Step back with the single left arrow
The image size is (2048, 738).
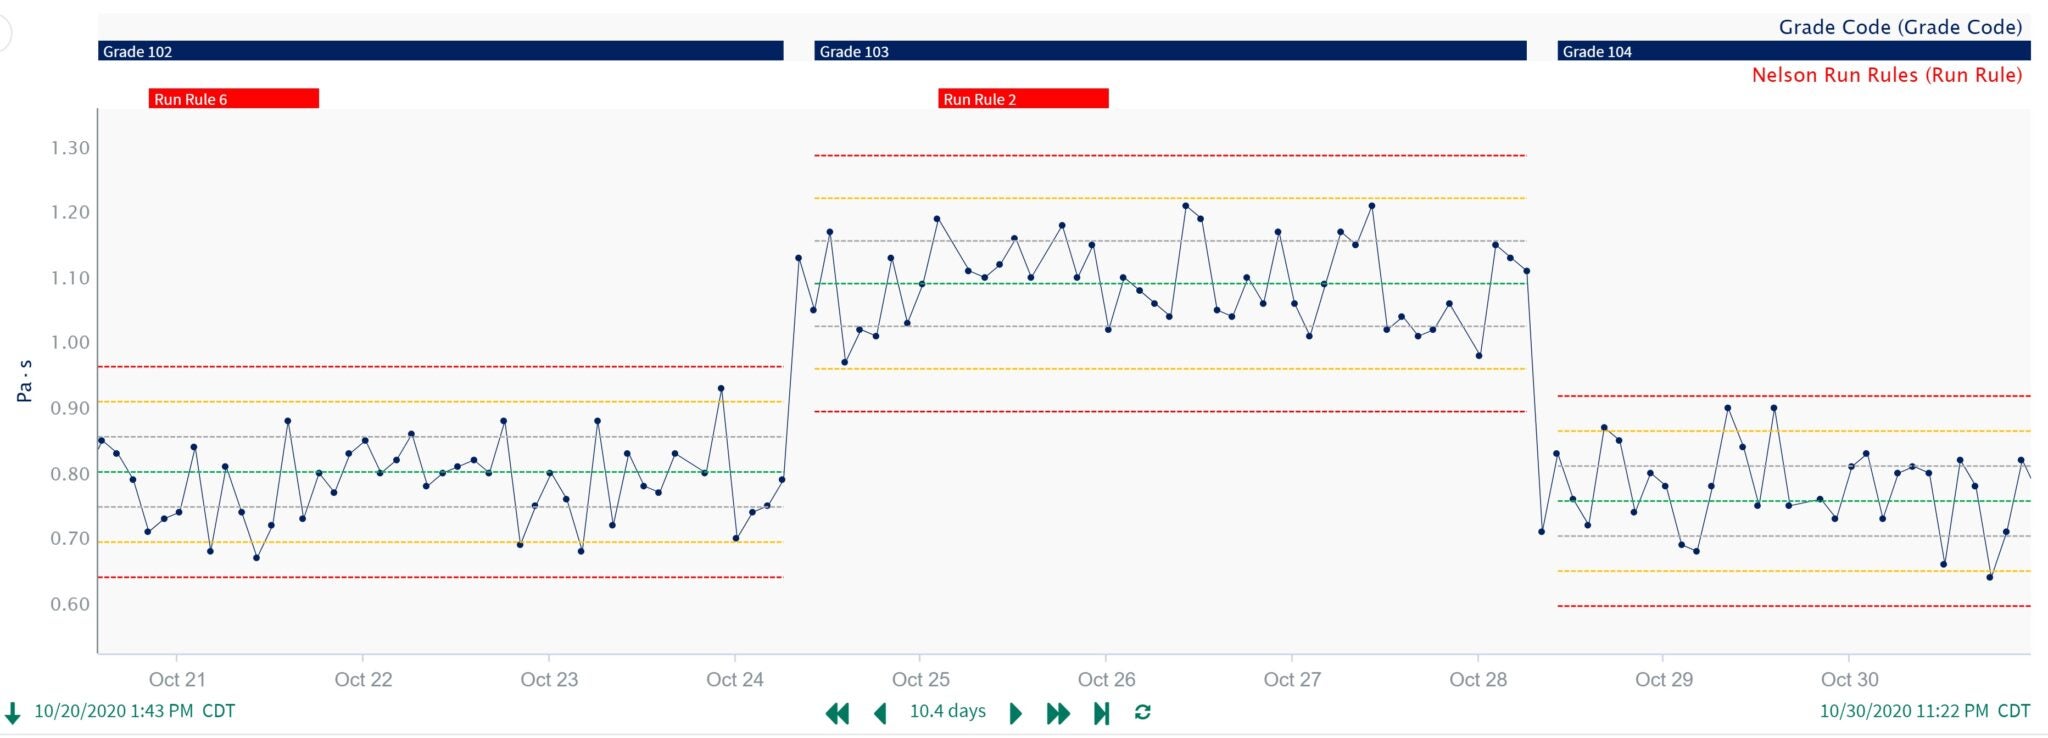(x=880, y=713)
